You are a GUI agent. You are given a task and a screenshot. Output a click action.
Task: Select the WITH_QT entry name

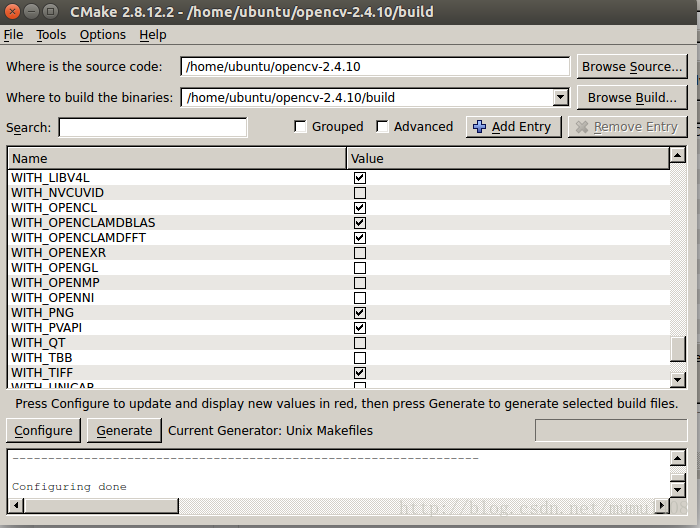pyautogui.click(x=38, y=343)
